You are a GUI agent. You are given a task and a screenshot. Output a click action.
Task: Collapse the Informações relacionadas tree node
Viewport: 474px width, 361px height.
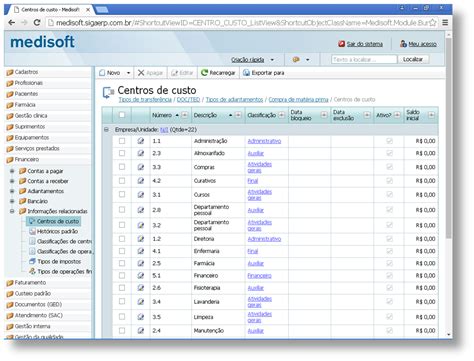[x=12, y=211]
